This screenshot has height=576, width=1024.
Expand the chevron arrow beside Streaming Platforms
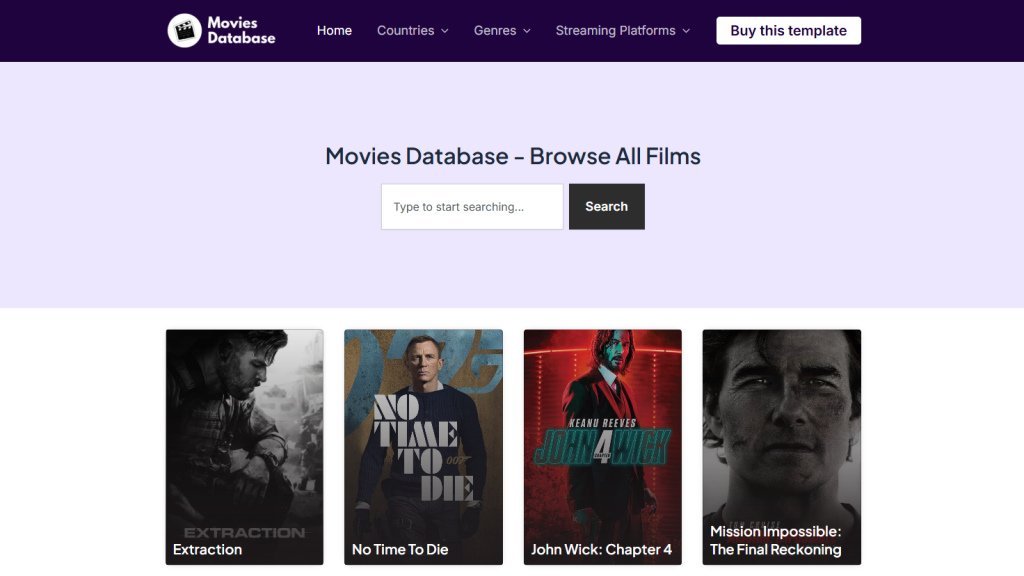[x=686, y=32]
